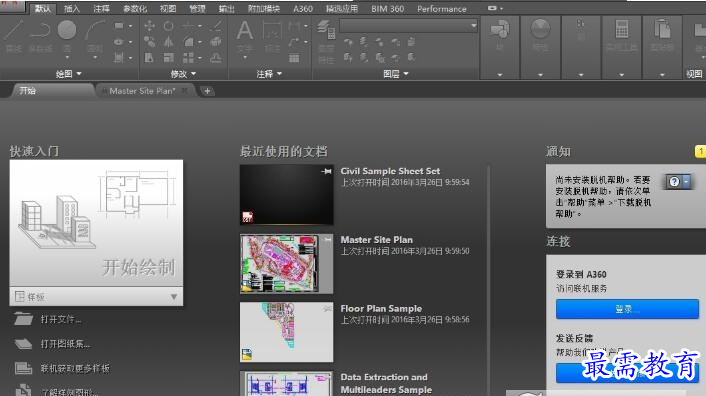Screen dimensions: 706x396
Task: Click the yellow notification count badge
Action: point(701,151)
